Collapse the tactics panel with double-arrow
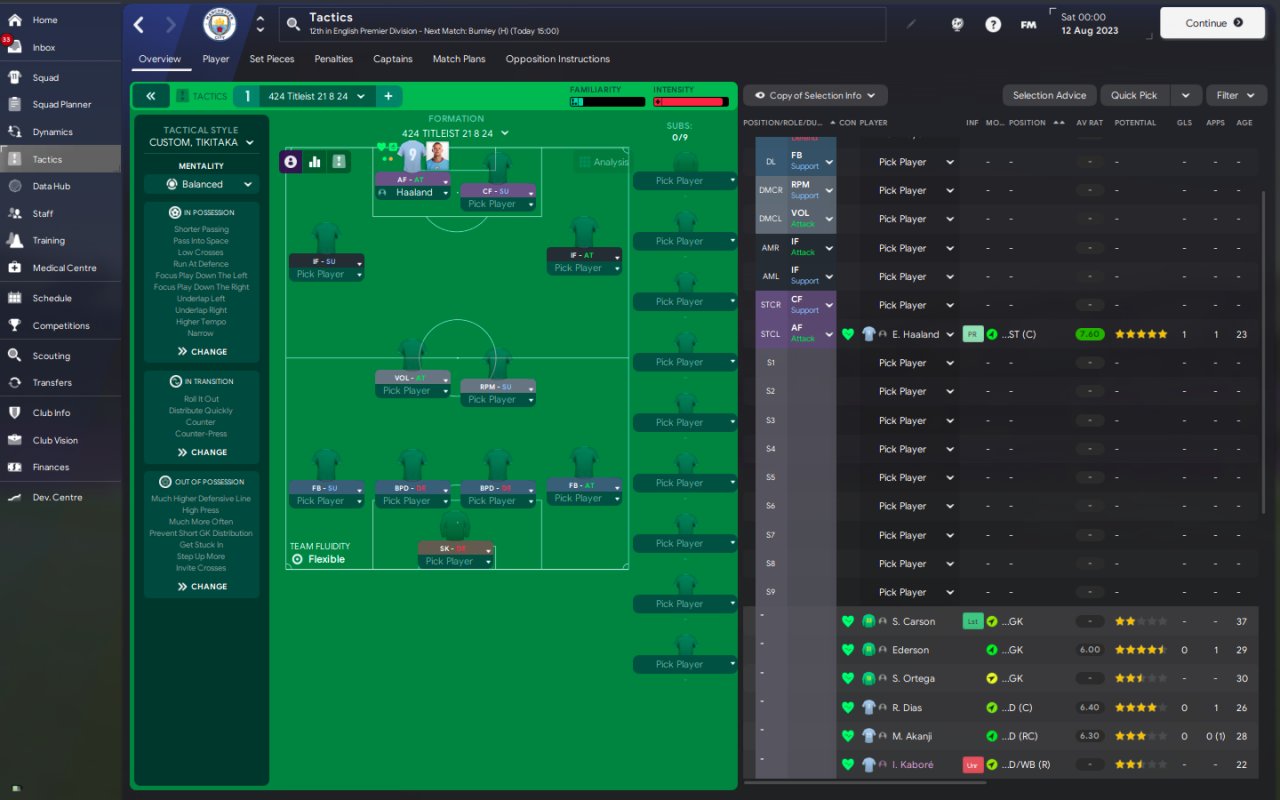Viewport: 1280px width, 800px height. coord(150,96)
